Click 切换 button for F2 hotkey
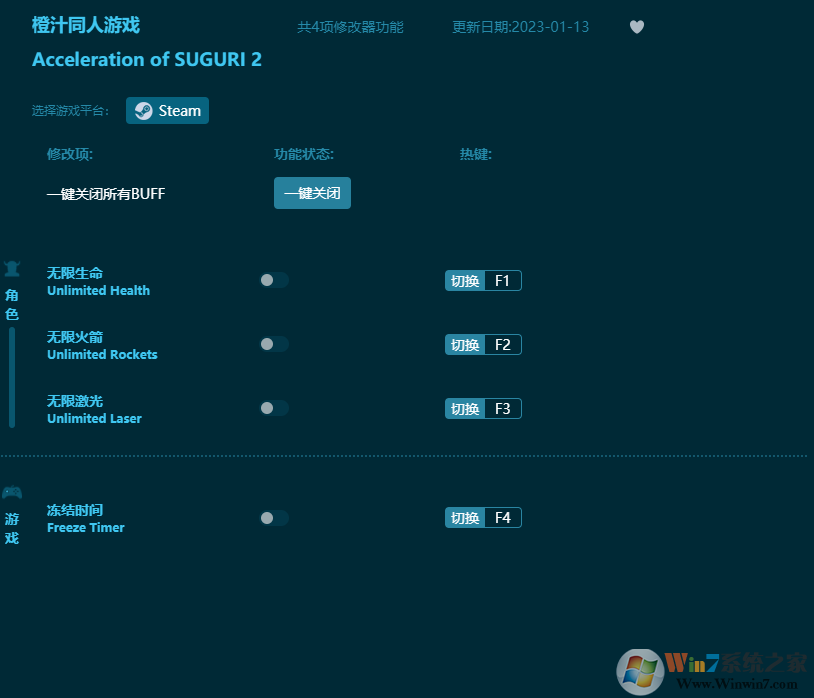 tap(465, 345)
